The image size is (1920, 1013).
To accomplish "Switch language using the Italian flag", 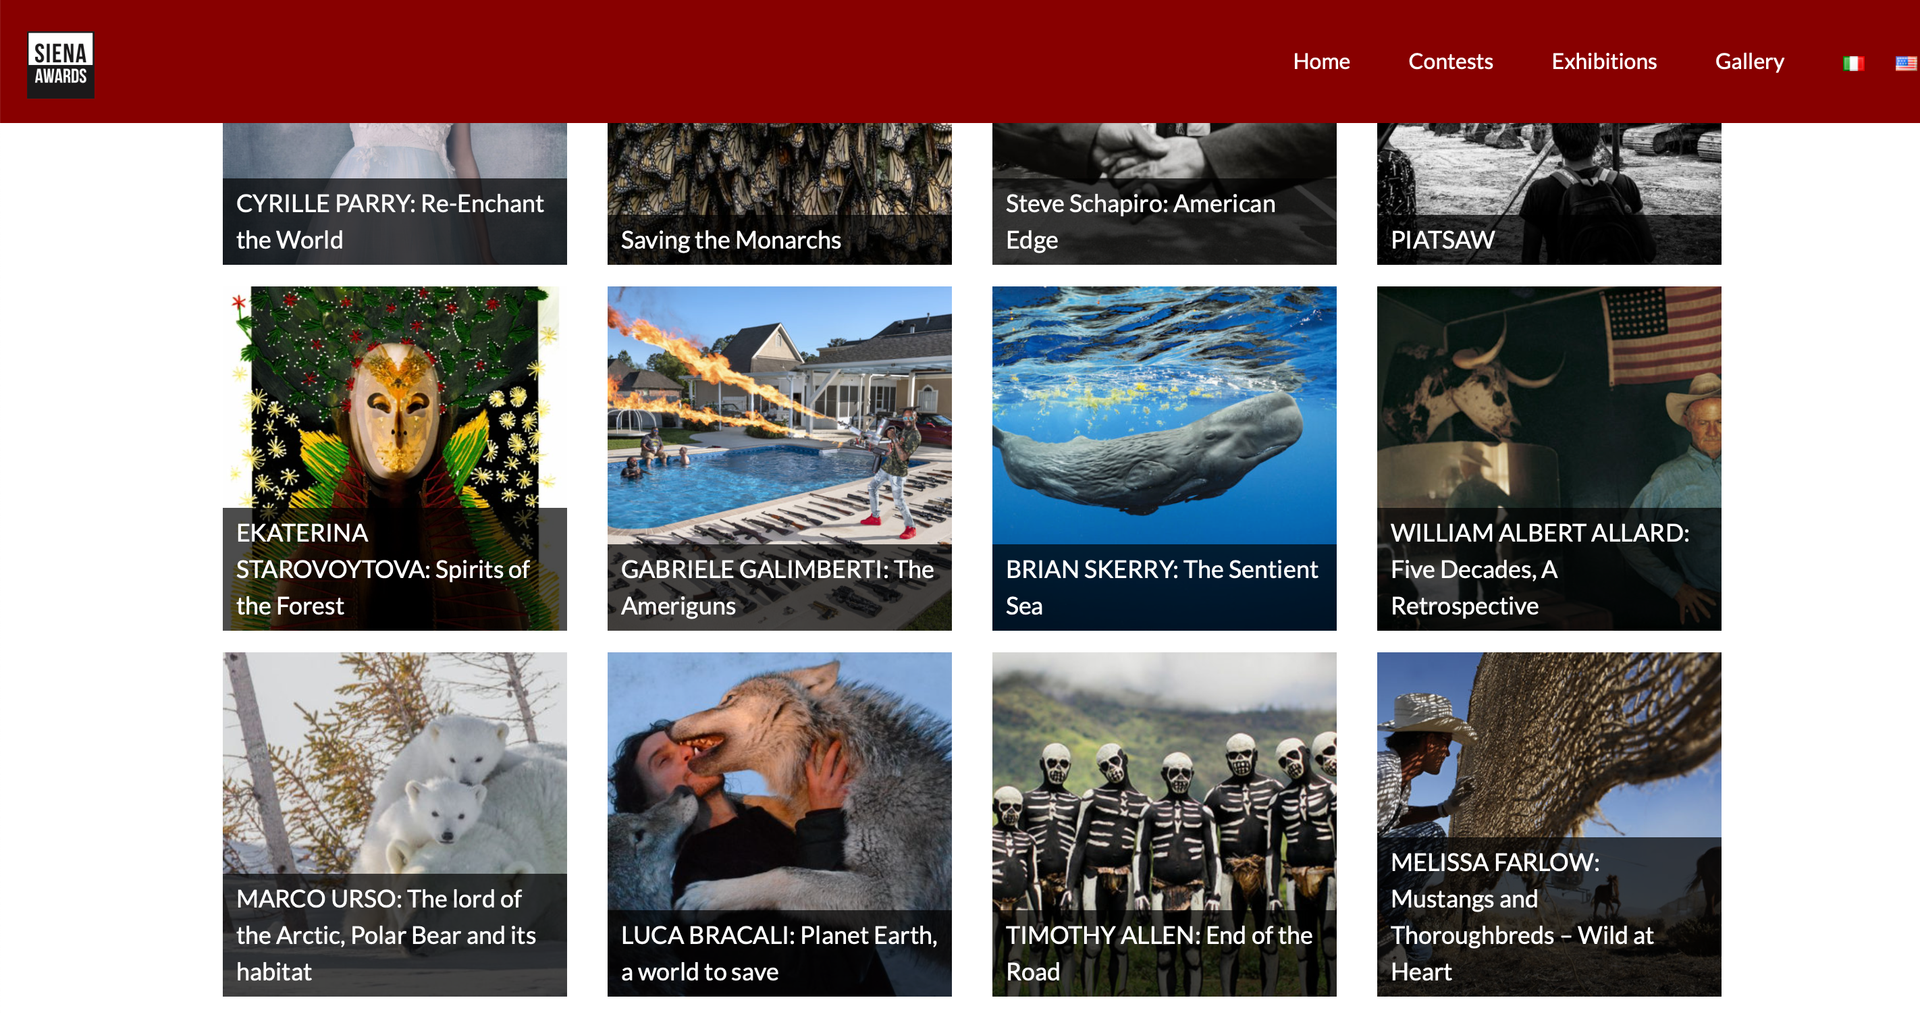I will [1853, 63].
